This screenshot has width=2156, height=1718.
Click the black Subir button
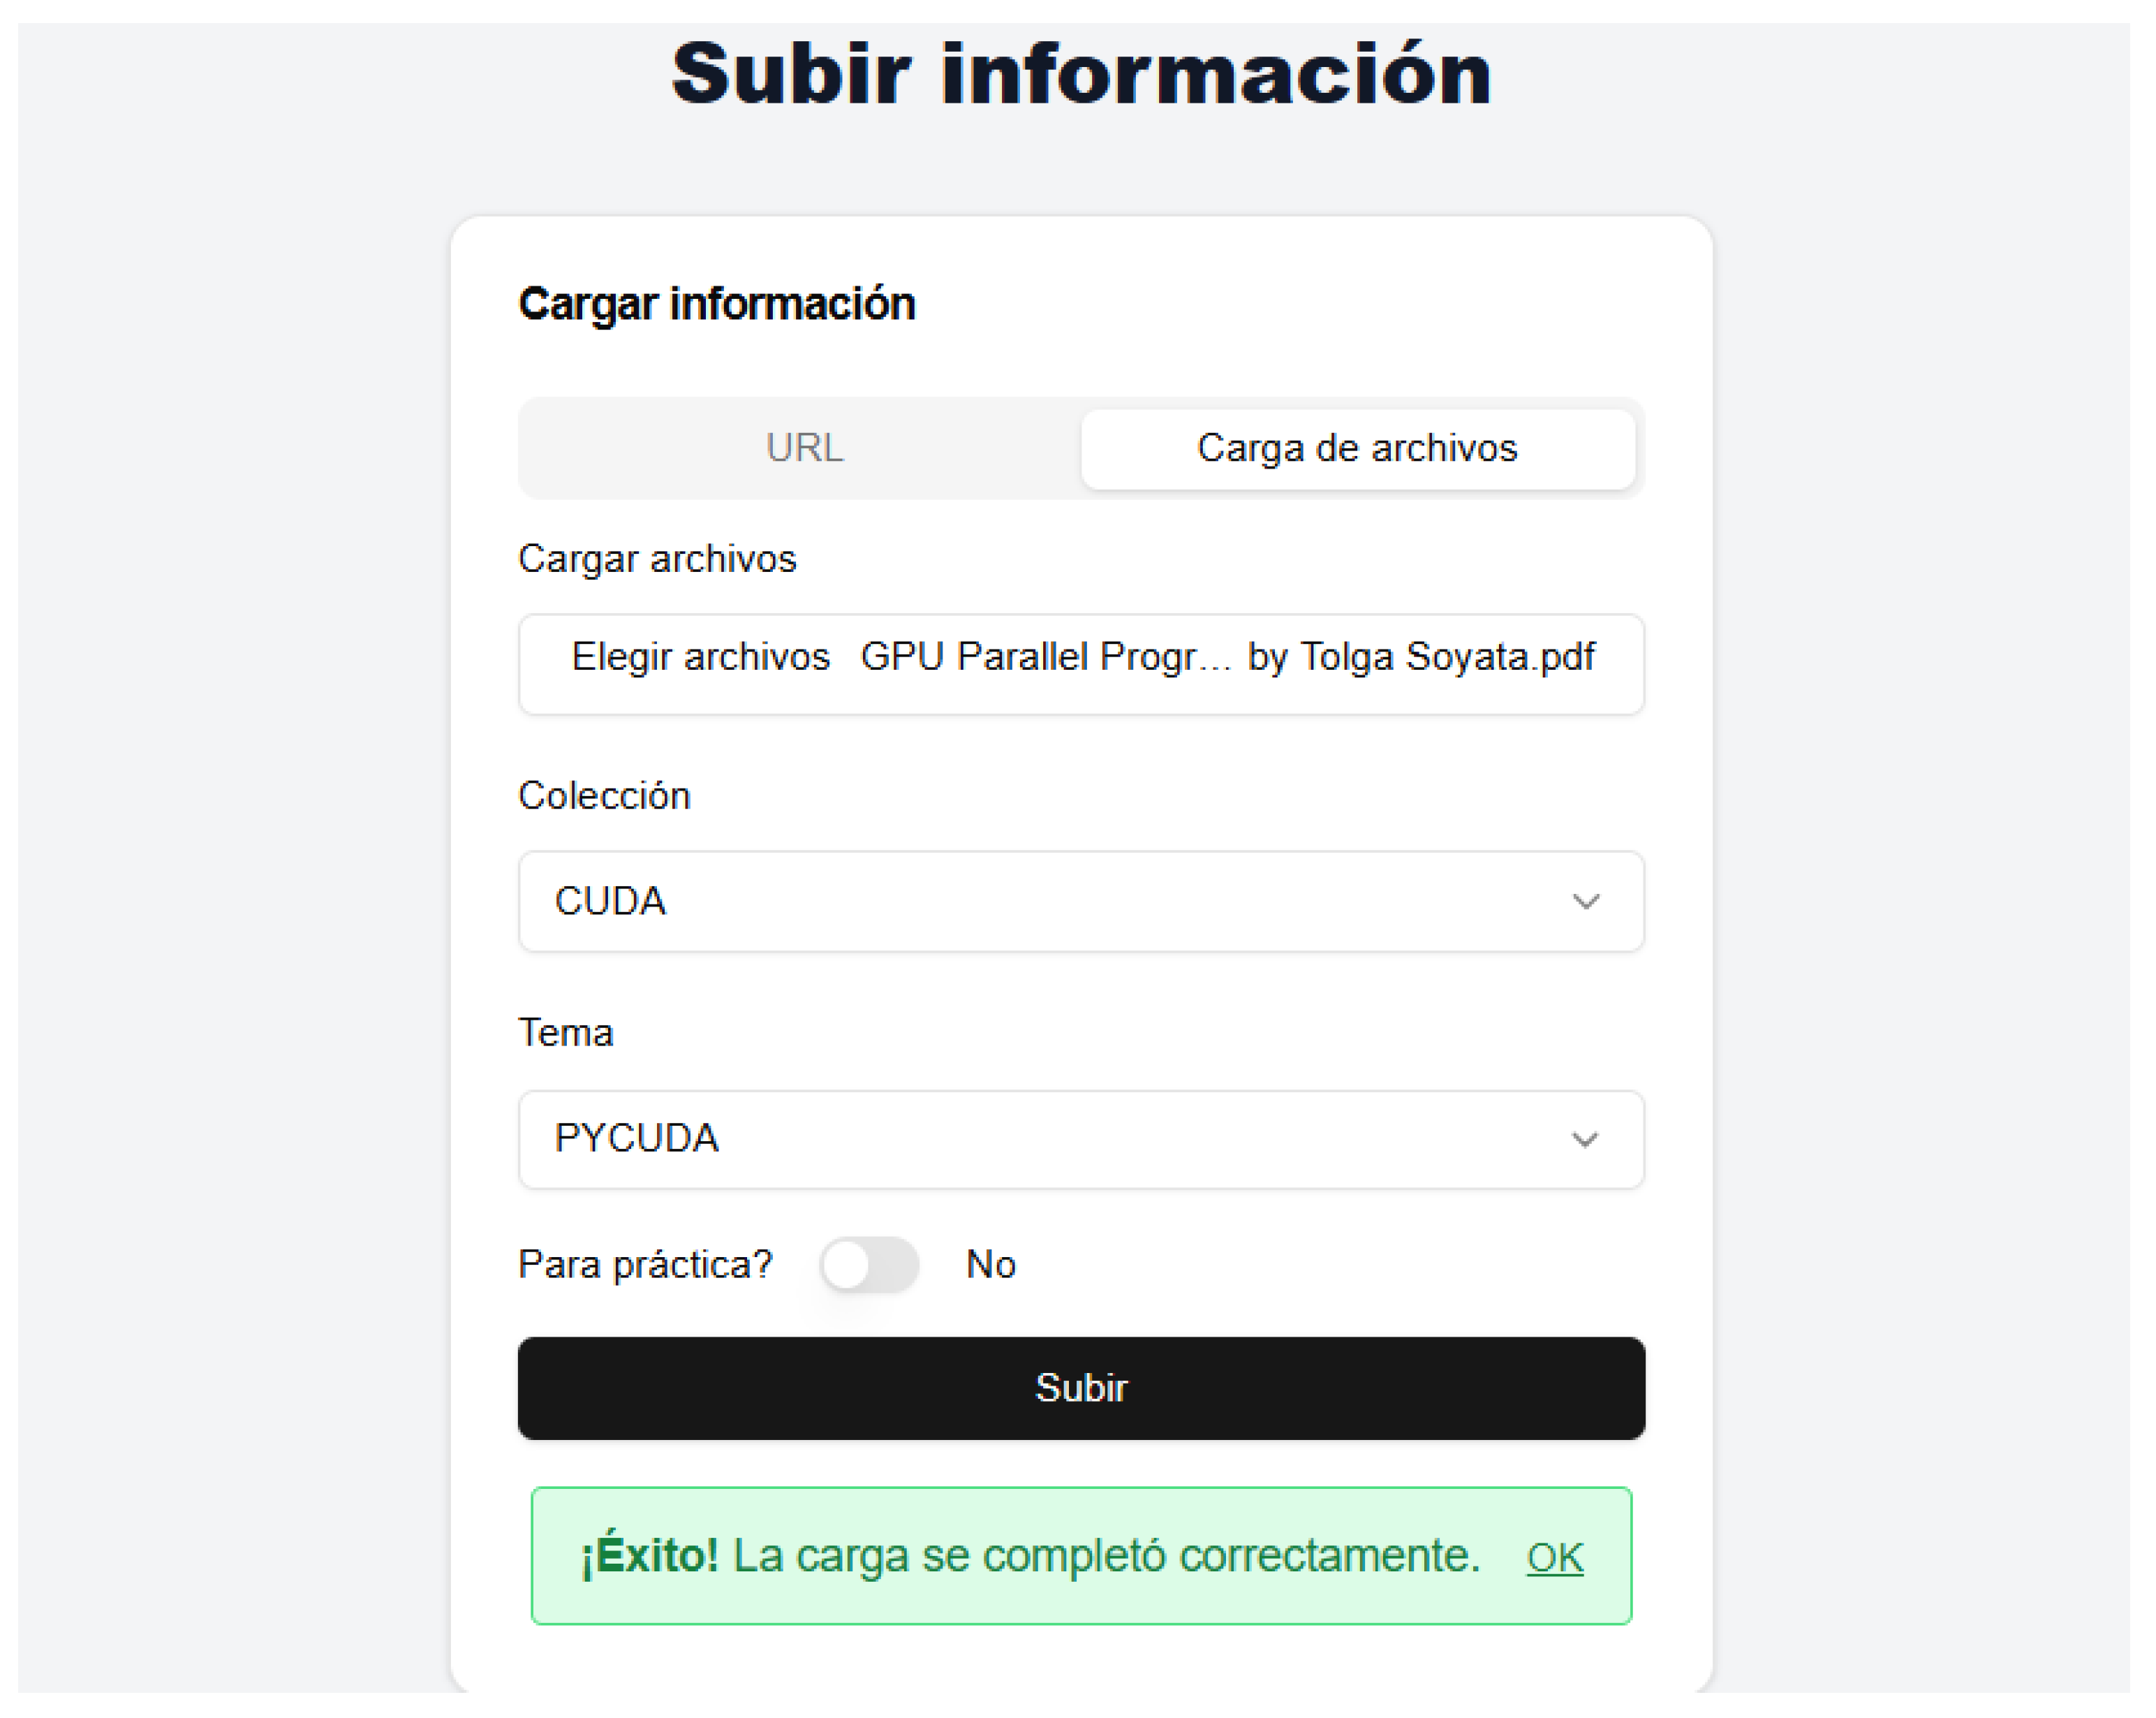(x=1081, y=1388)
